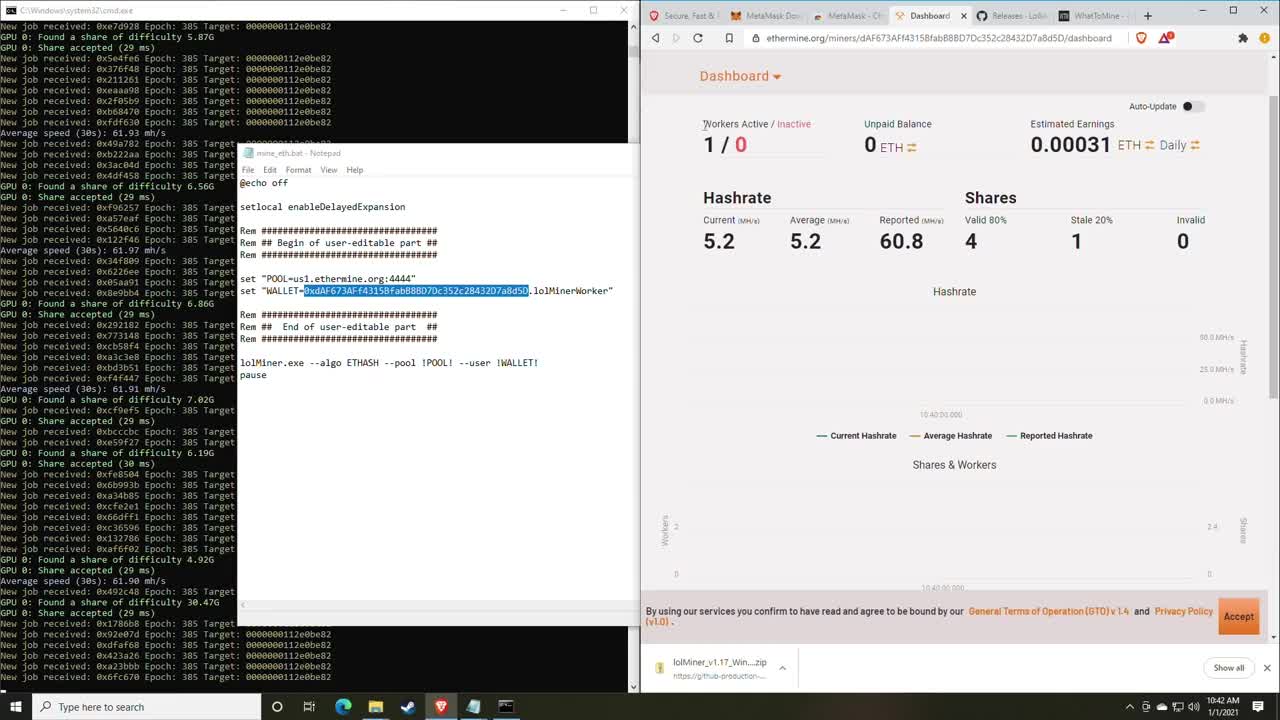Bookmark the current page icon

point(729,38)
